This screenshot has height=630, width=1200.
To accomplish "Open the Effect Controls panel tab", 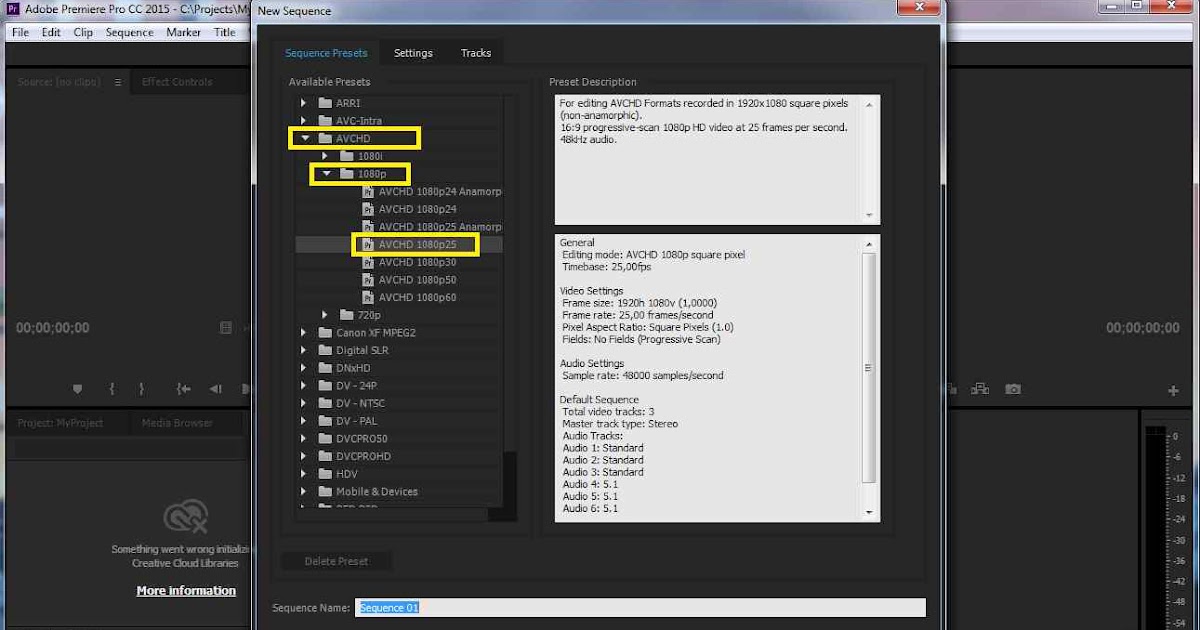I will pyautogui.click(x=178, y=82).
